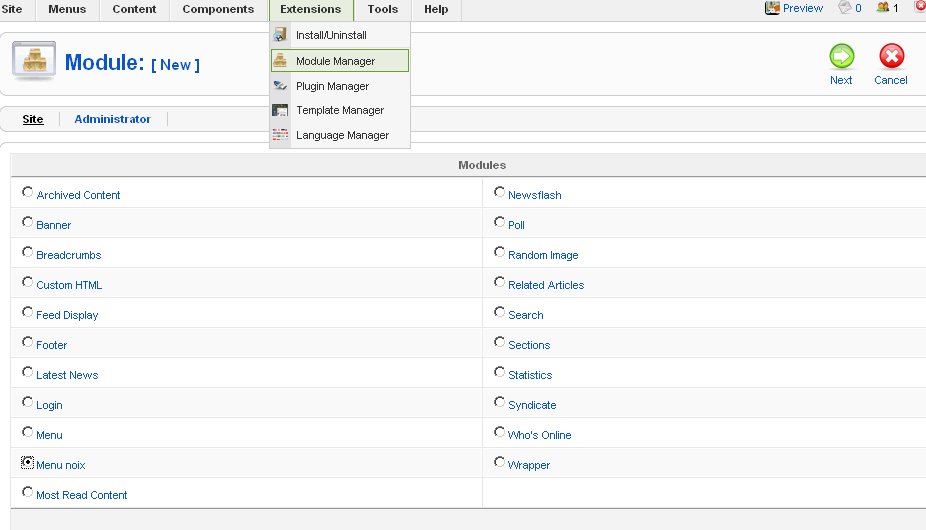Open the Menus dropdown menu
This screenshot has width=926, height=530.
(x=68, y=9)
